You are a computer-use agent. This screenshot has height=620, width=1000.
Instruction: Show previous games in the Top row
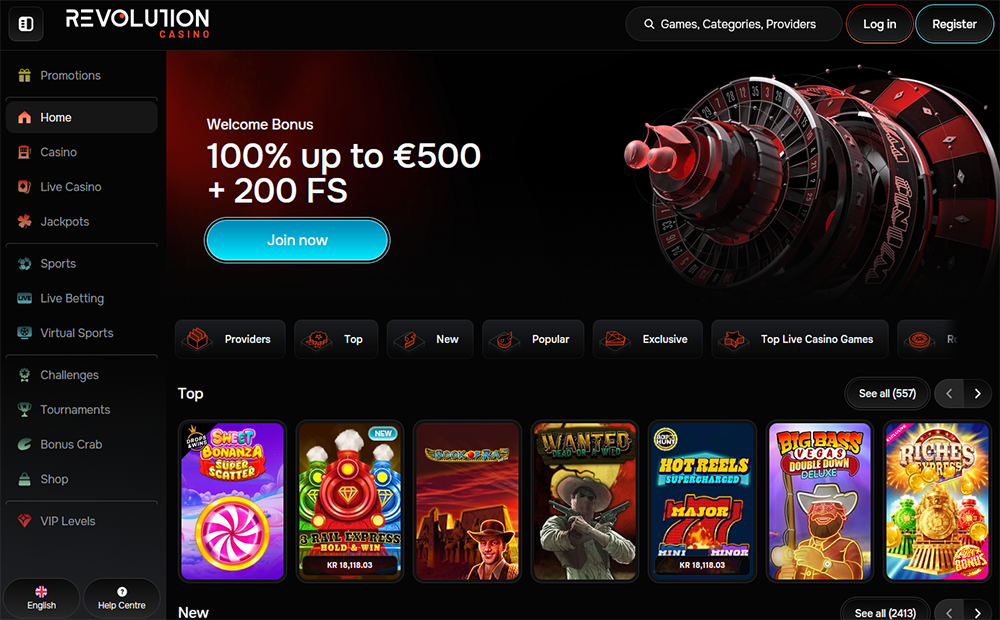pos(949,394)
